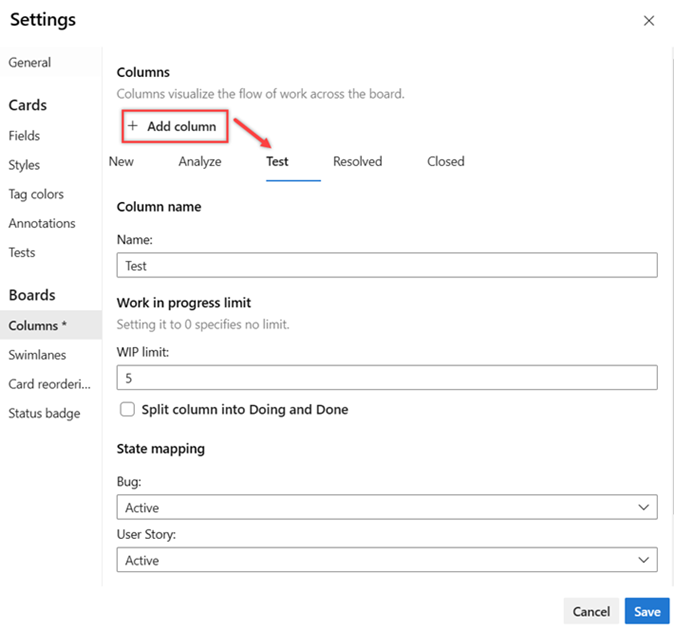Close the Settings dialog with X
Image resolution: width=674 pixels, height=629 pixels.
click(649, 21)
